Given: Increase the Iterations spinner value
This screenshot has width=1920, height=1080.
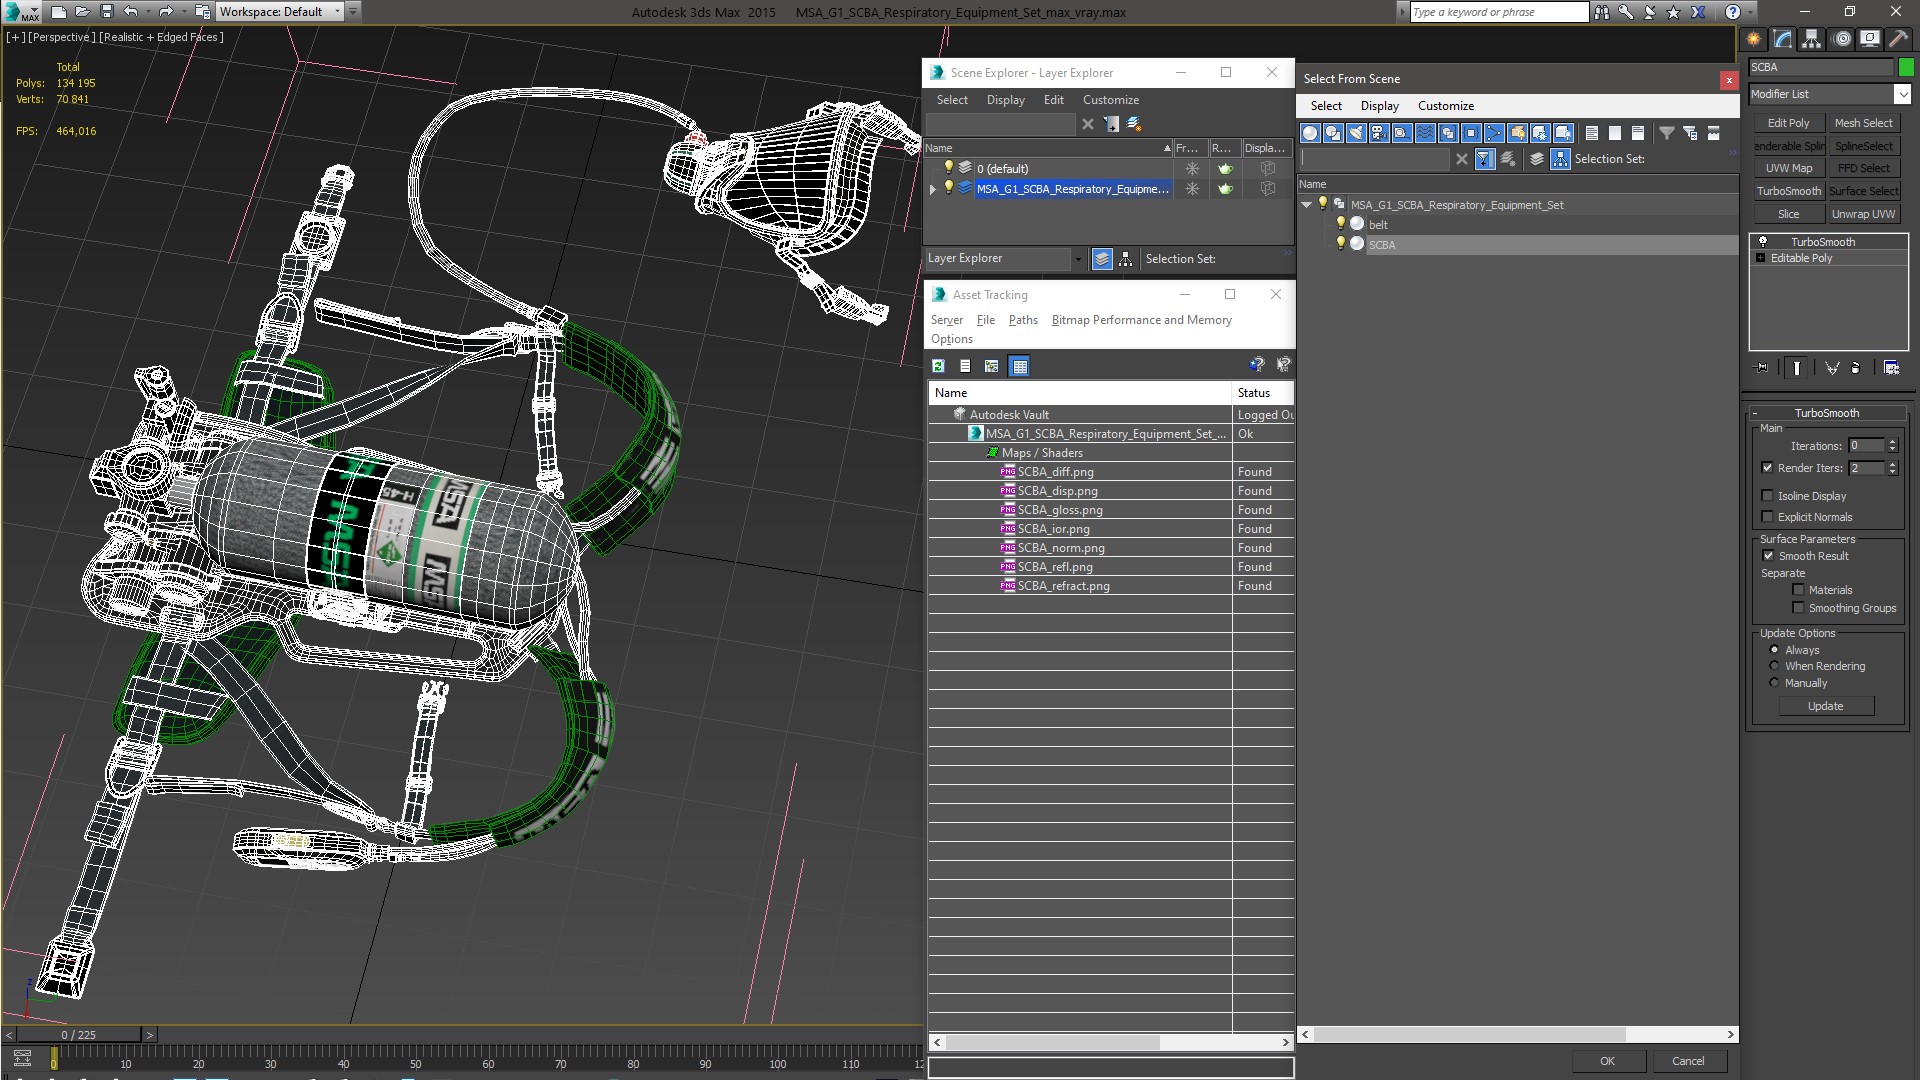Looking at the screenshot, I should coord(1892,442).
